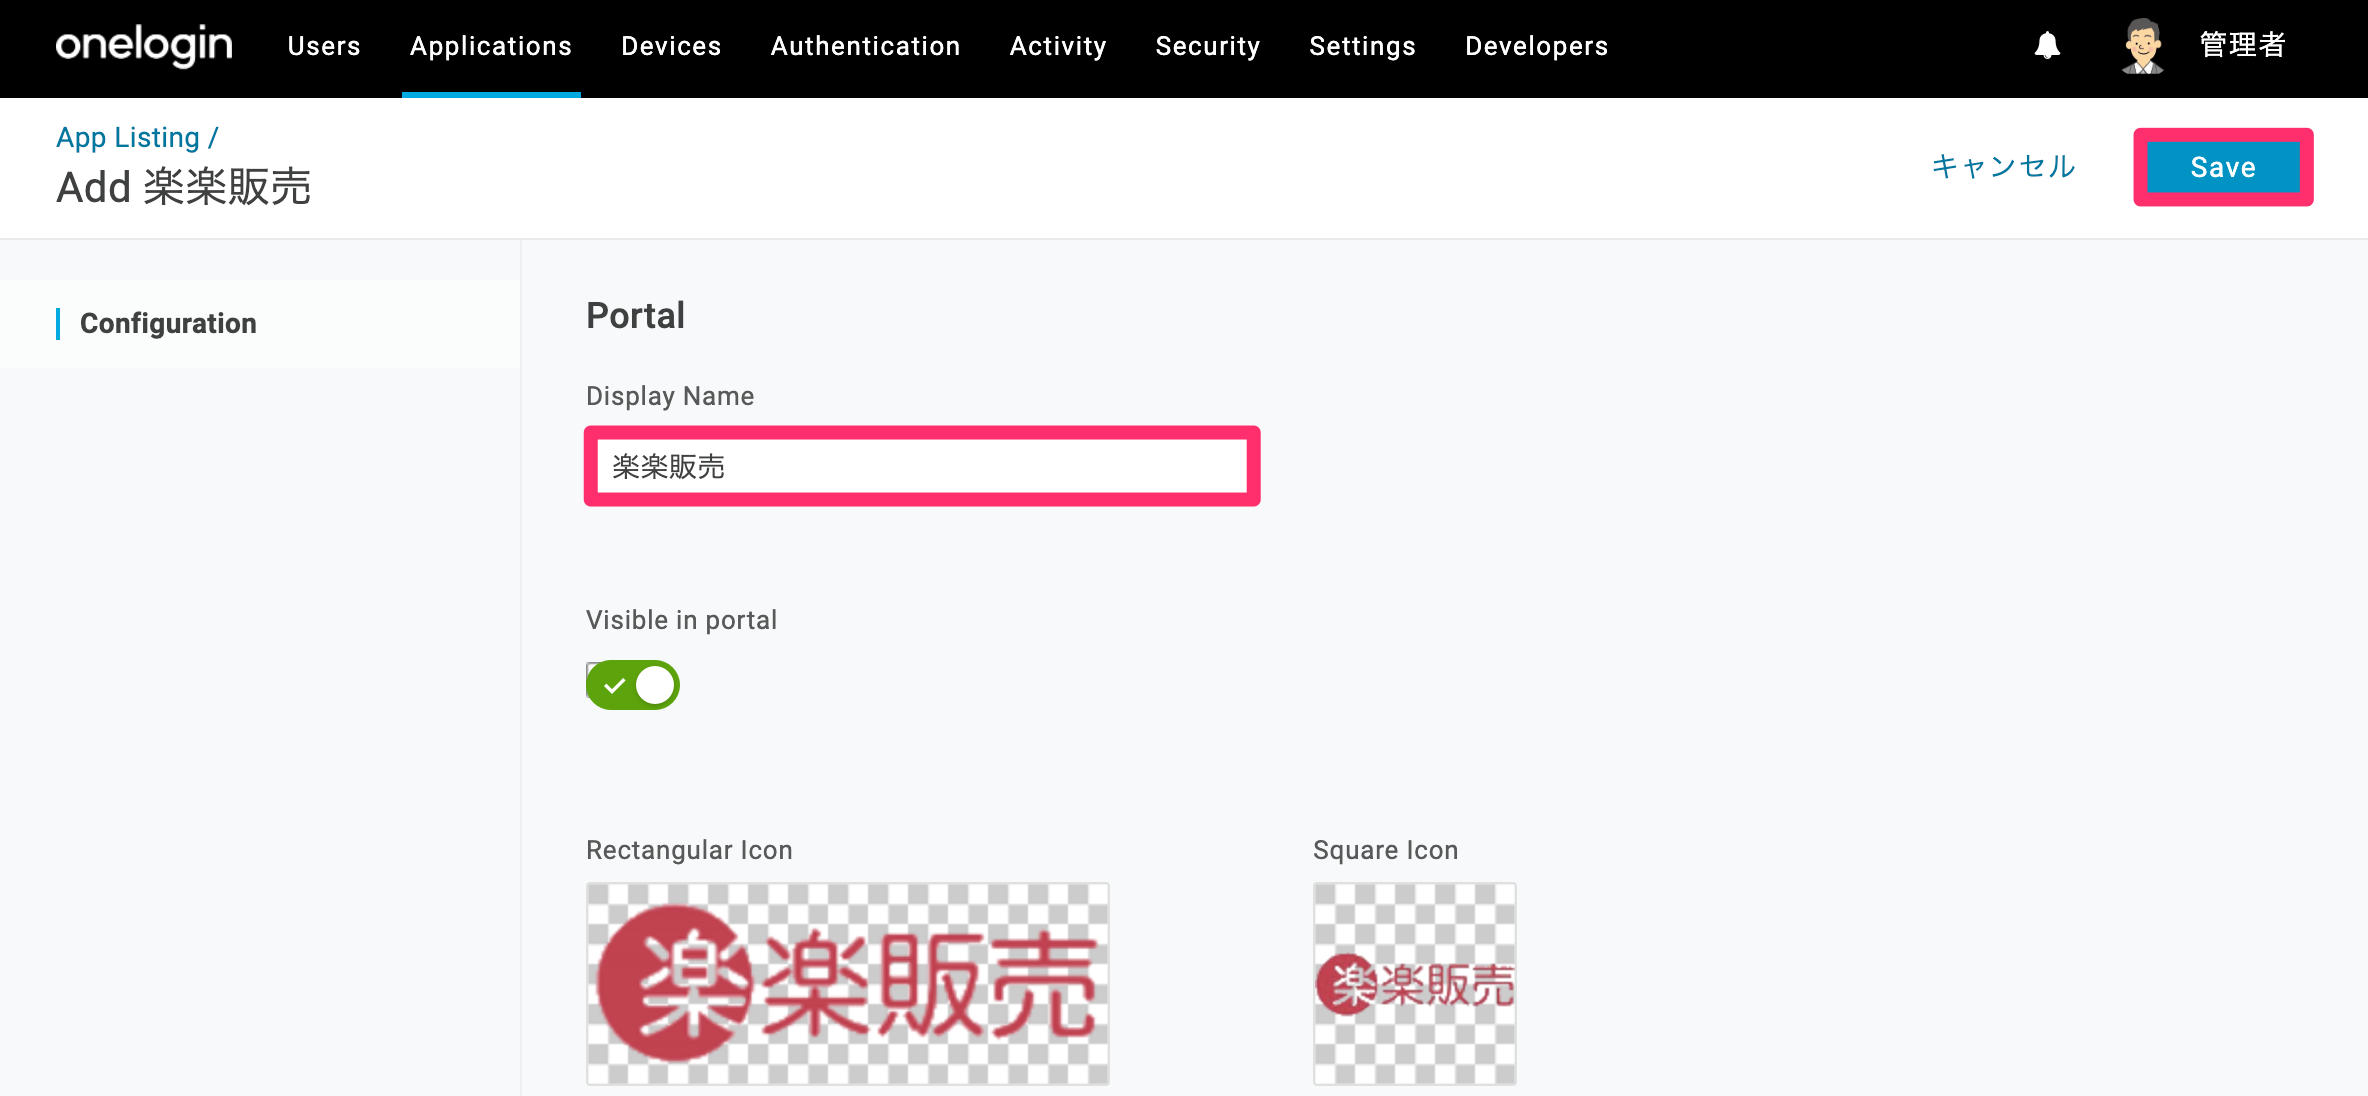Image resolution: width=2368 pixels, height=1096 pixels.
Task: Click the Square Icon image
Action: point(1414,984)
